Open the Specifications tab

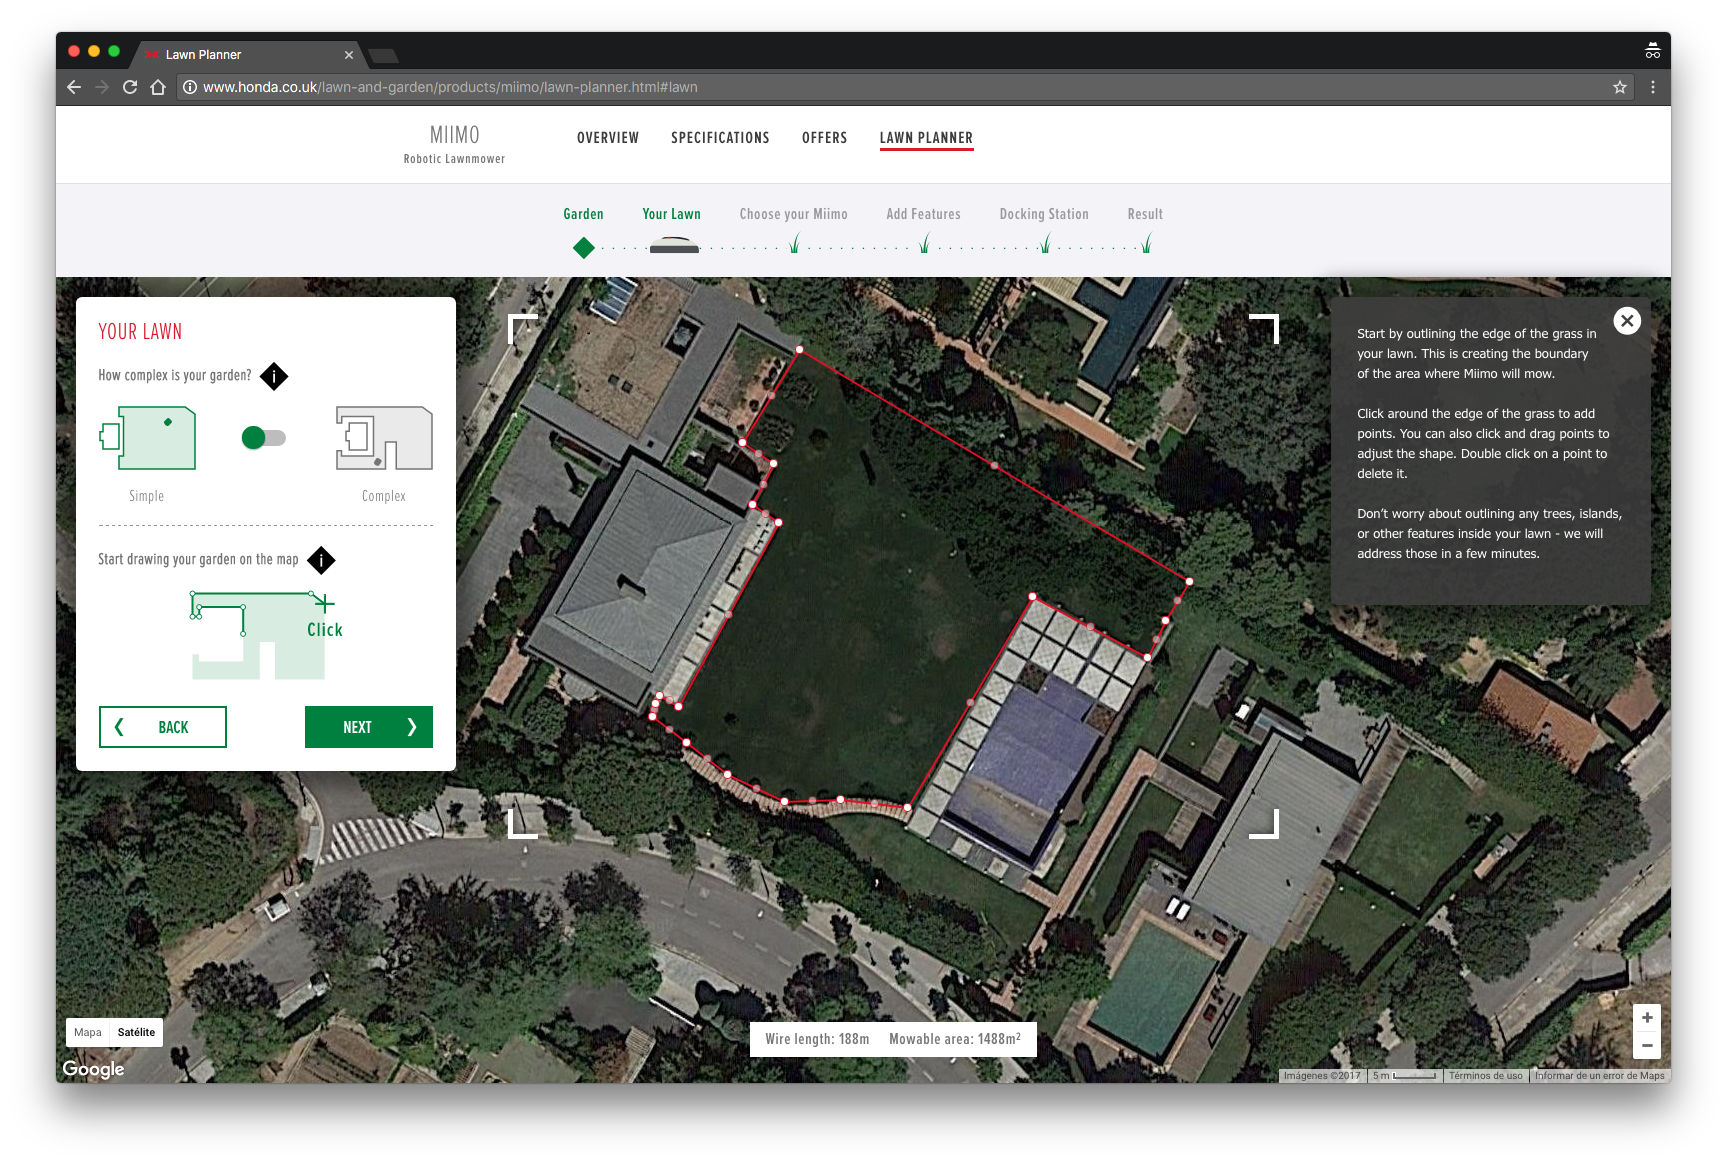coord(720,138)
